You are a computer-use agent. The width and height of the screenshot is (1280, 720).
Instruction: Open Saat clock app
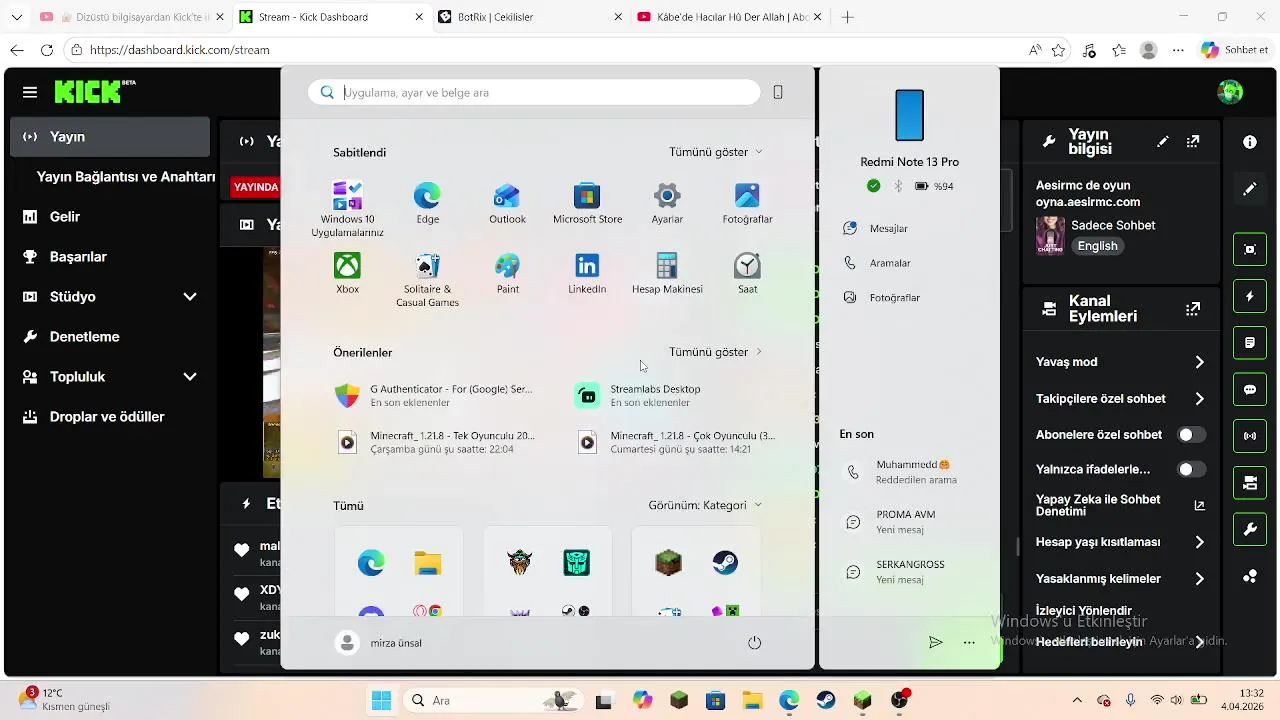tap(747, 273)
